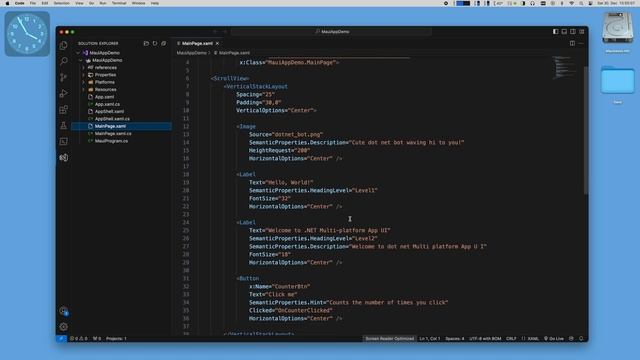This screenshot has width=640, height=360.
Task: Open the Edit menu
Action: tap(44, 3)
